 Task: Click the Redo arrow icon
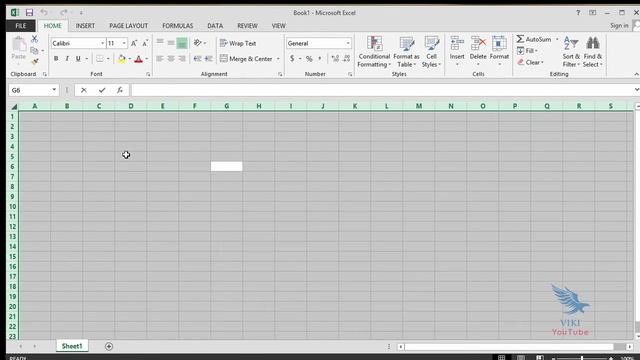pos(63,13)
